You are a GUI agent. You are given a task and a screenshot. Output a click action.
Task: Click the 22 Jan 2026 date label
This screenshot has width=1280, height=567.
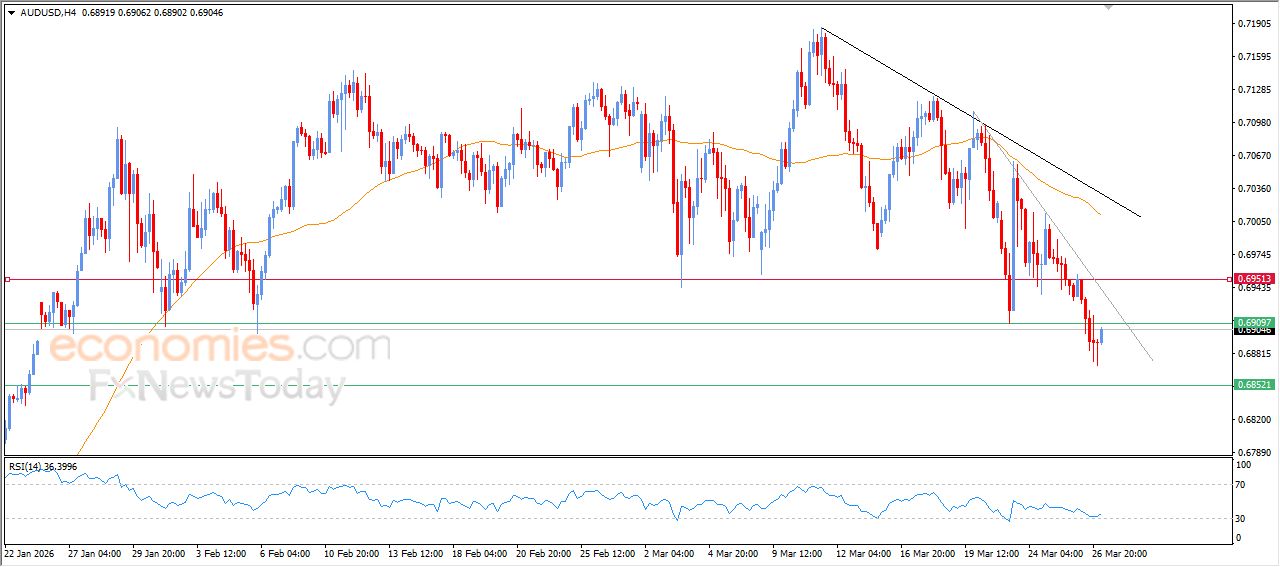coord(29,552)
